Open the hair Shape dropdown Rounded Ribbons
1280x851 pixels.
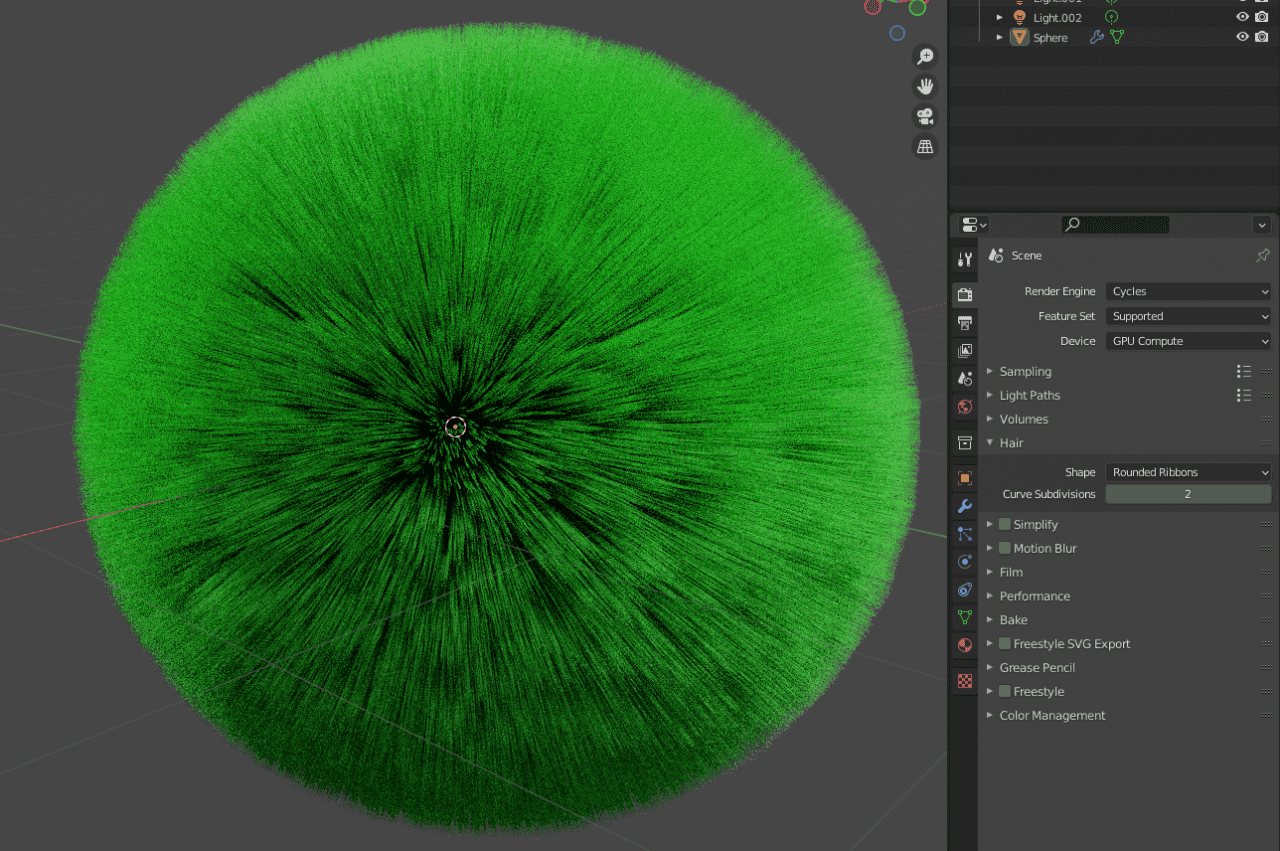(1188, 472)
